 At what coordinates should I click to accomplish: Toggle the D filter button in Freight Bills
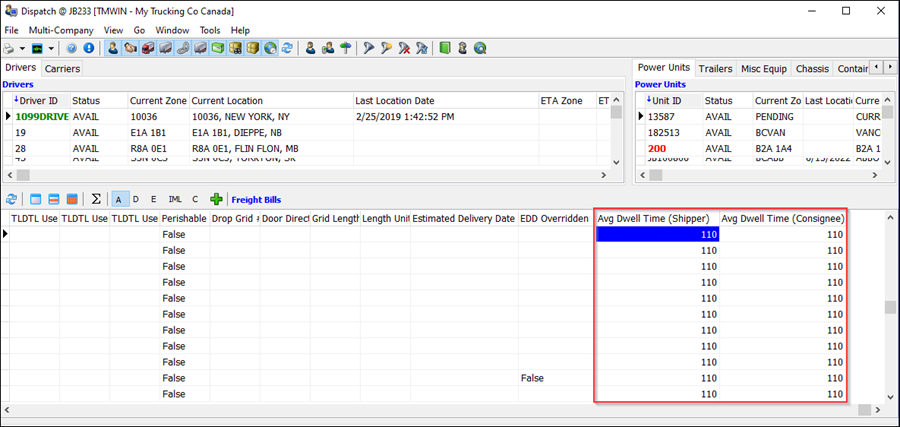(137, 199)
